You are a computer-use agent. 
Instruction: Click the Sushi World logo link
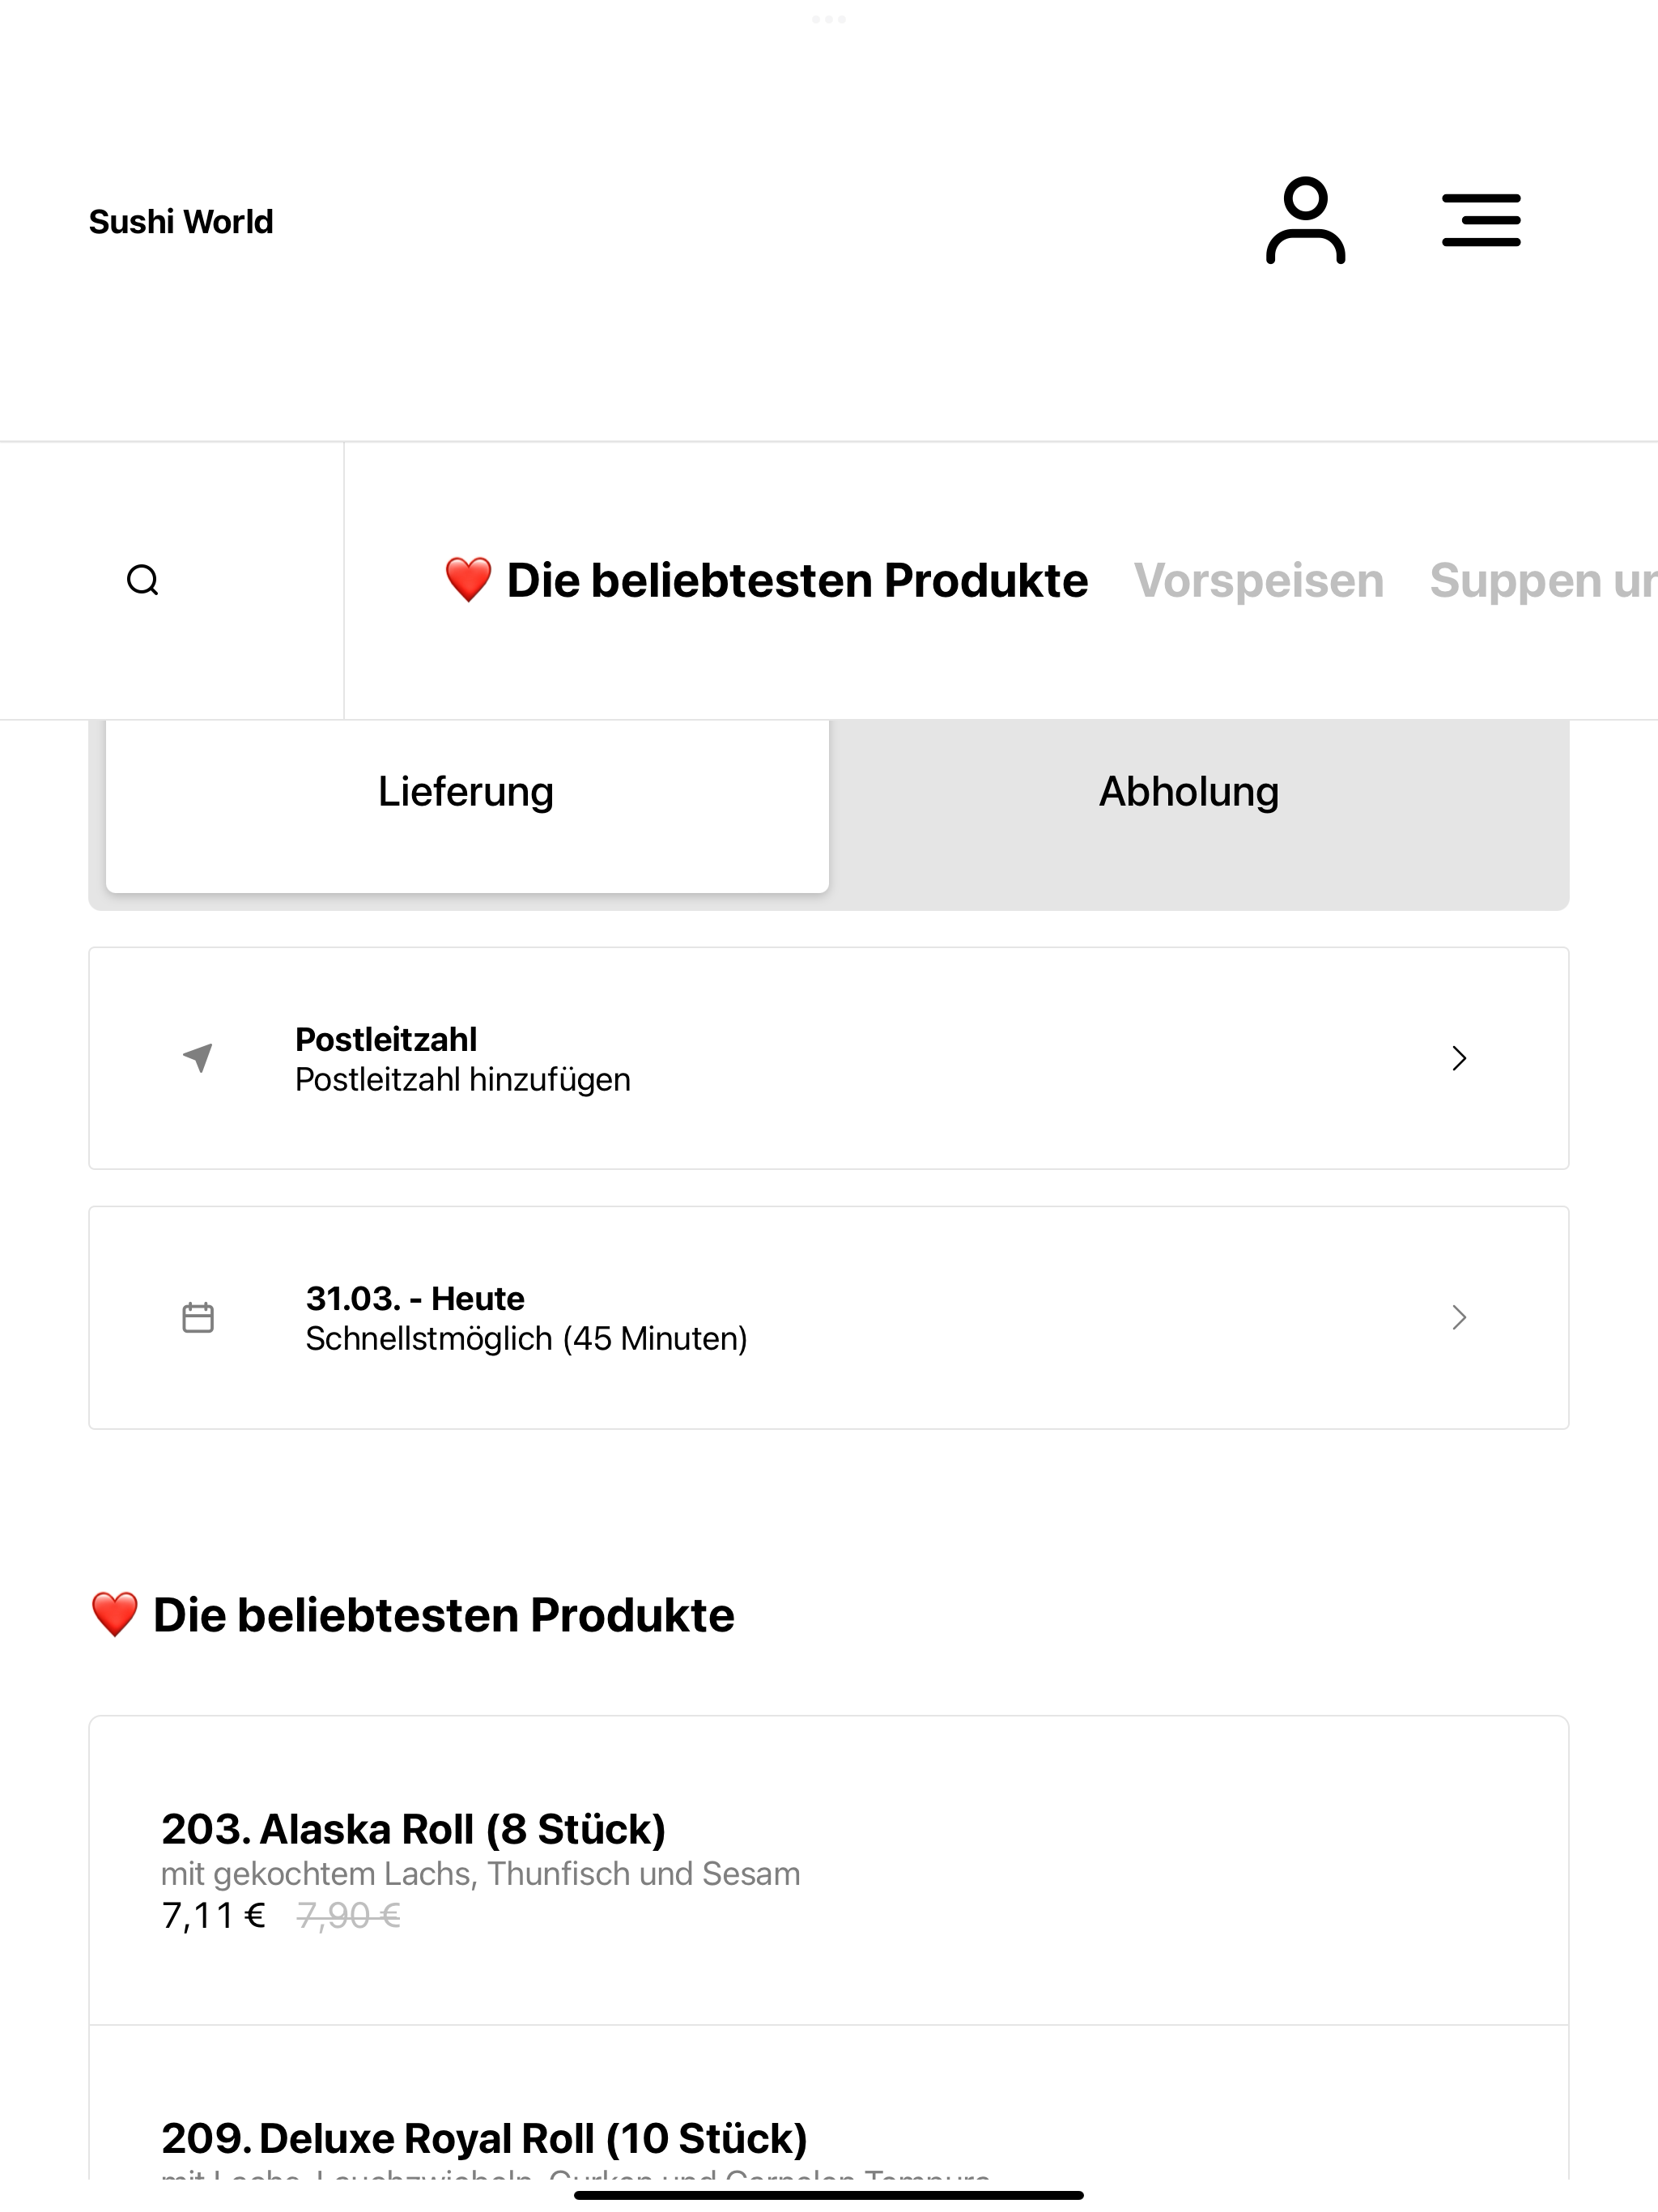pos(181,221)
